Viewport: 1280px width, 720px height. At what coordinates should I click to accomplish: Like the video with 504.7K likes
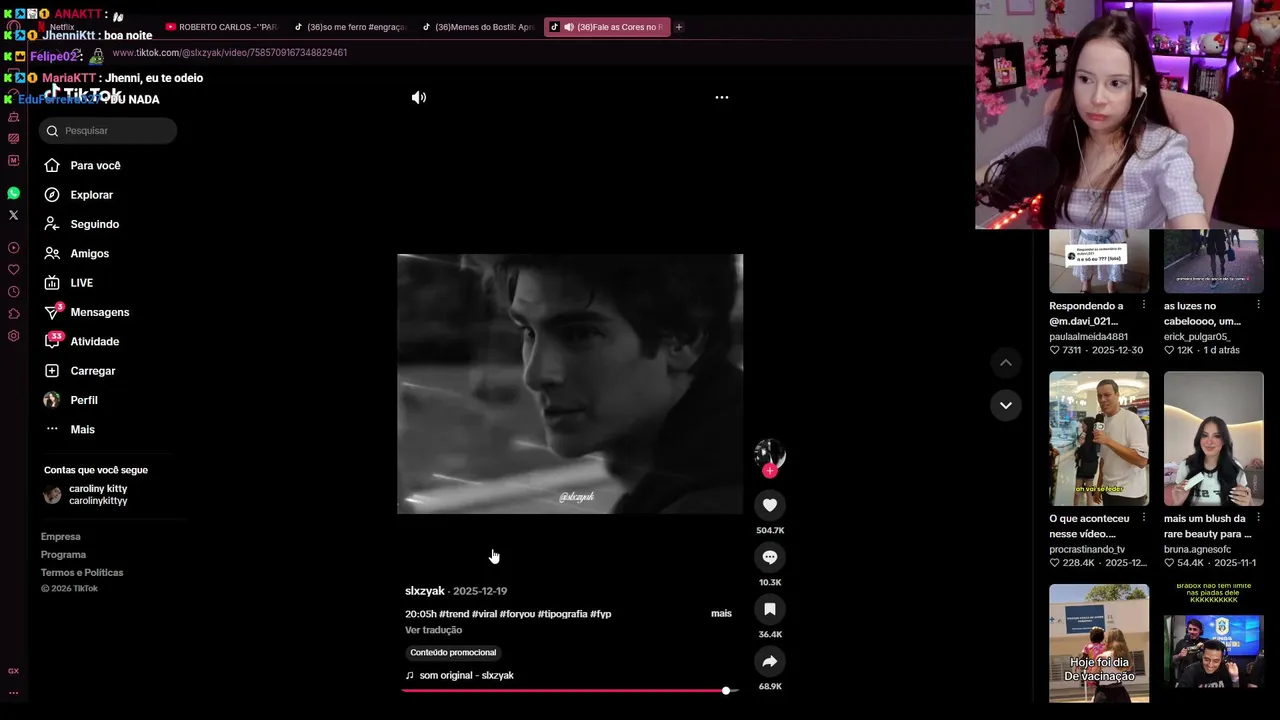[770, 505]
